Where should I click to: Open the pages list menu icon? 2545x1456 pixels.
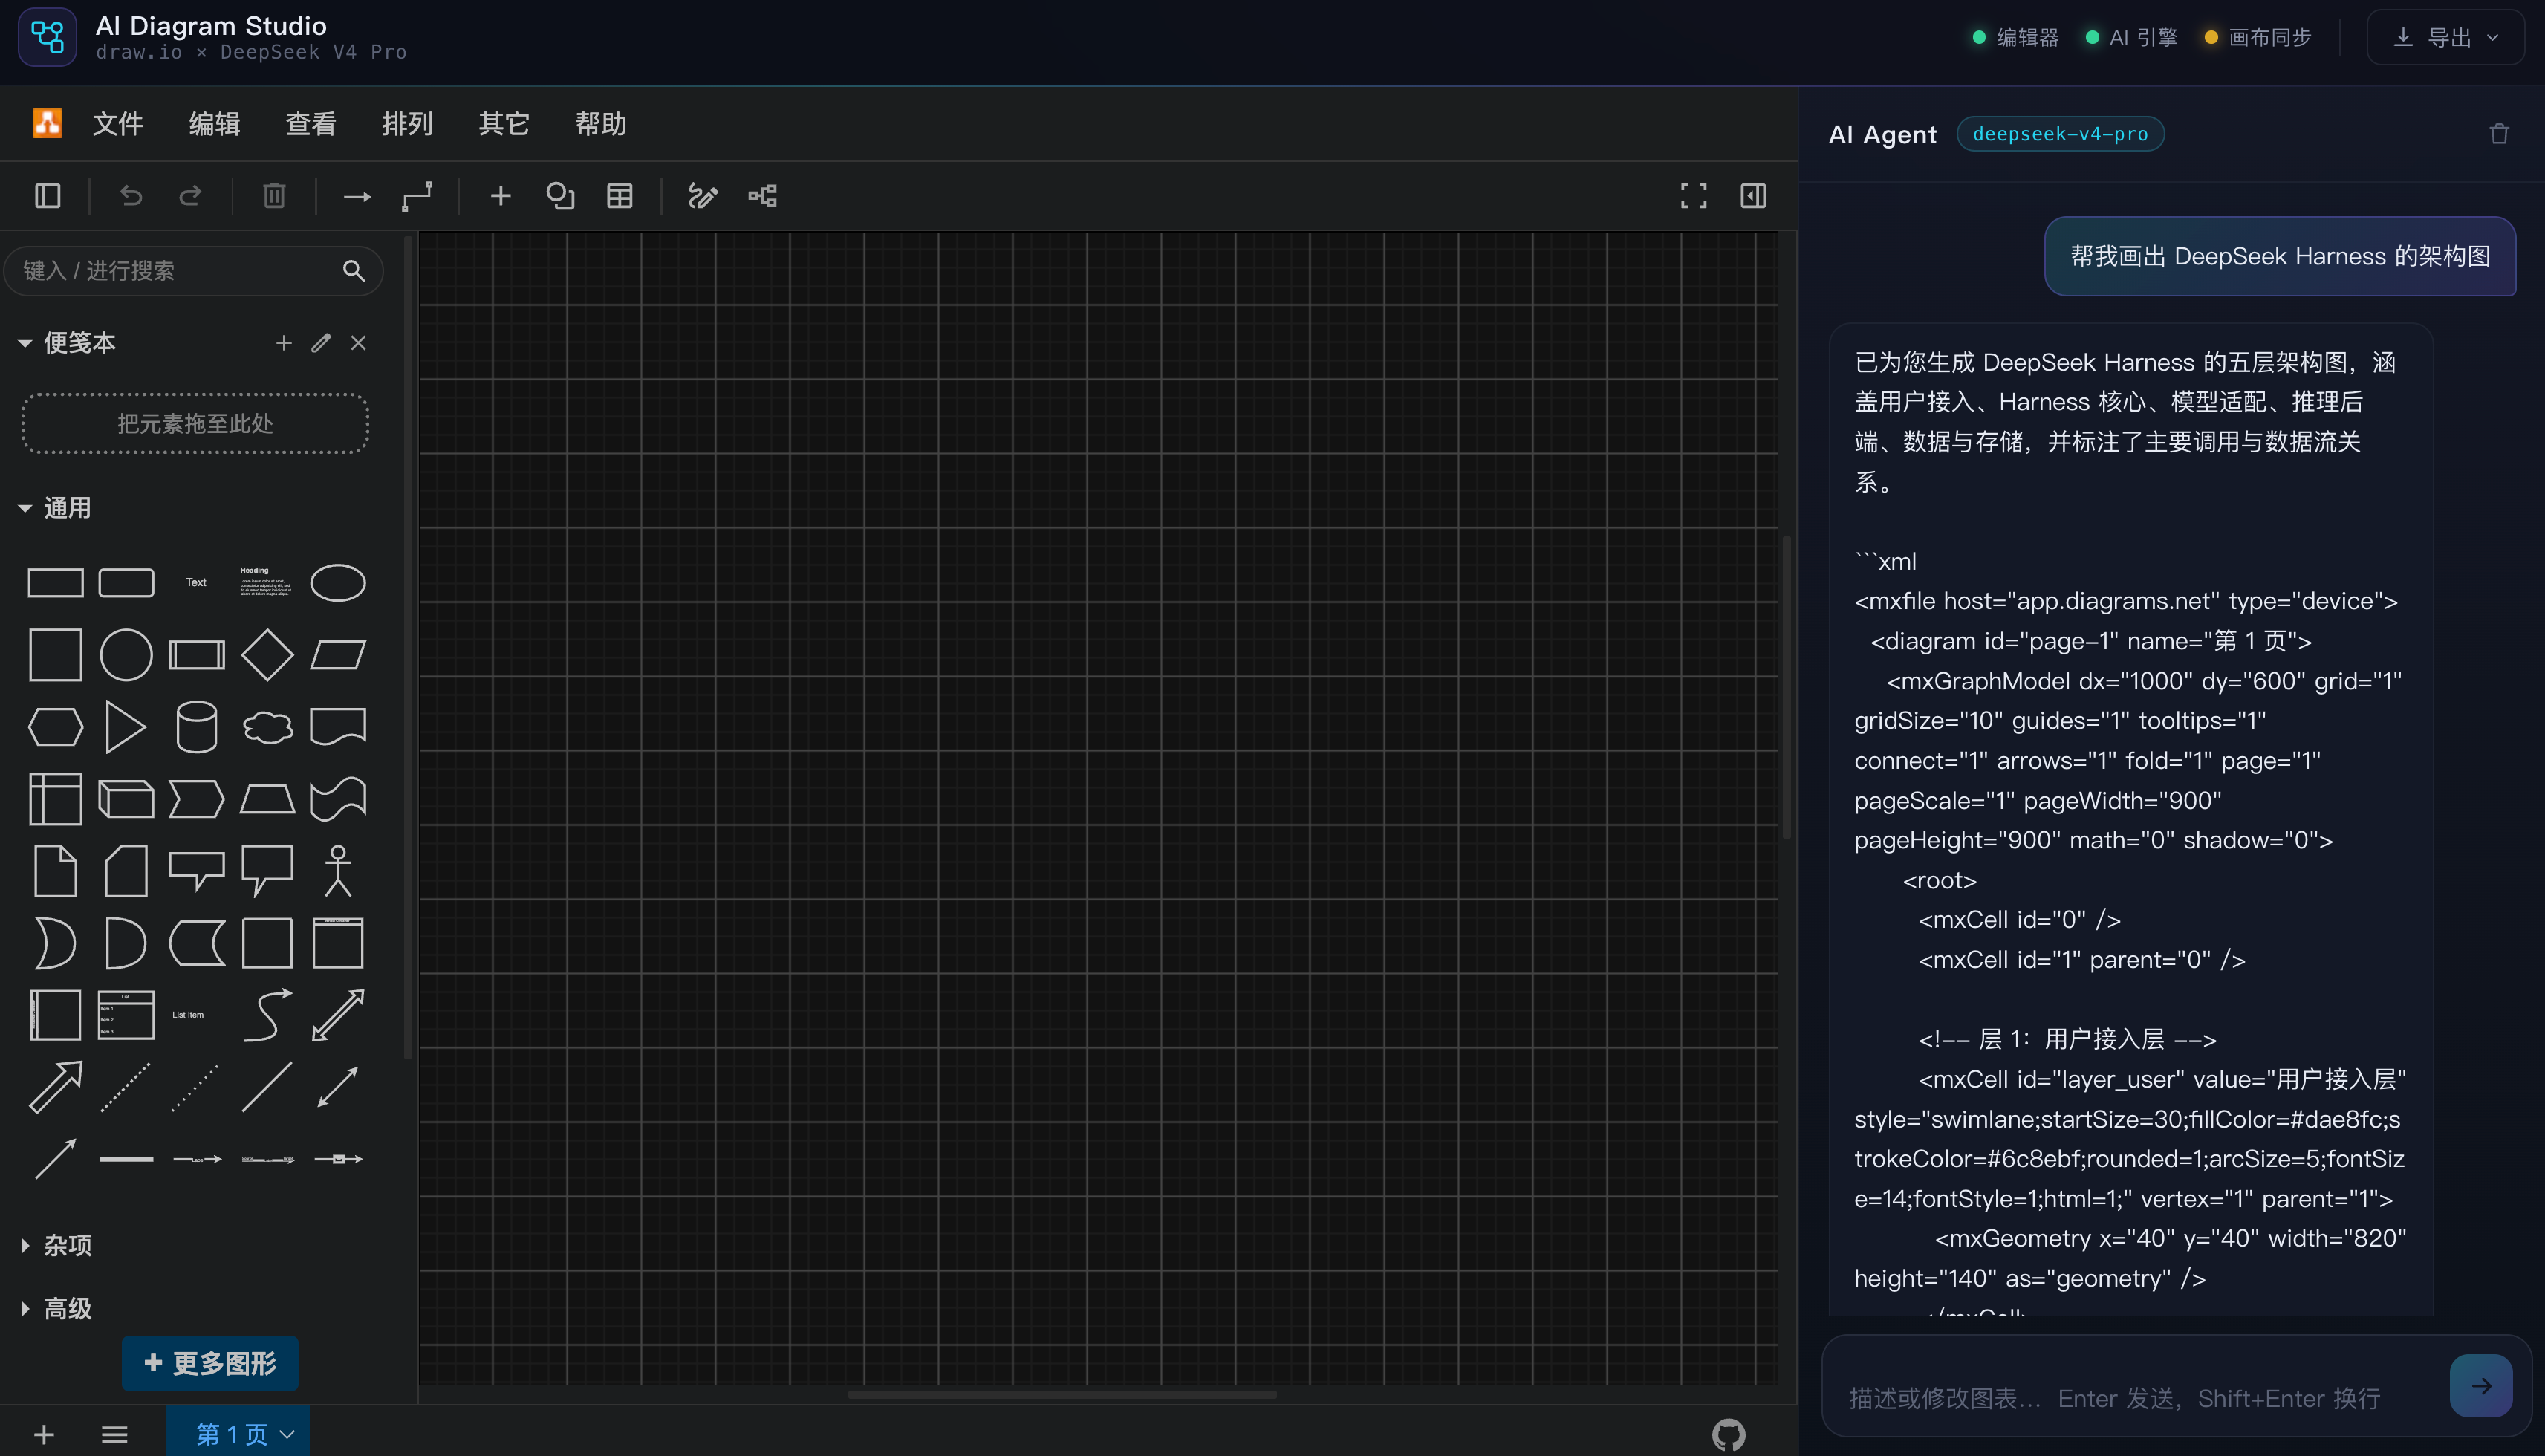point(115,1435)
